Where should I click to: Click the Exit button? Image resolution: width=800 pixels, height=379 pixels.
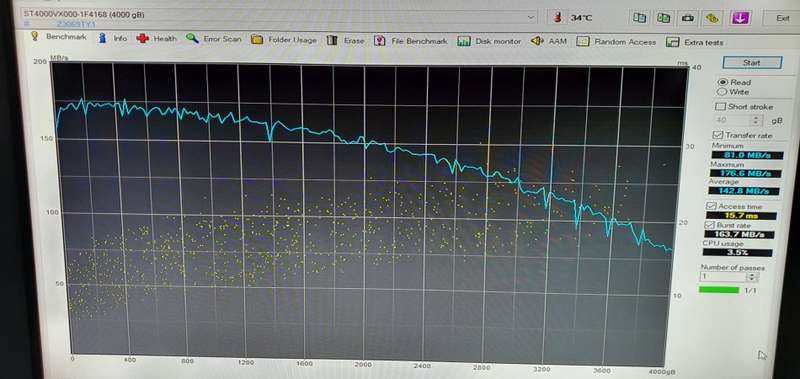[x=782, y=18]
